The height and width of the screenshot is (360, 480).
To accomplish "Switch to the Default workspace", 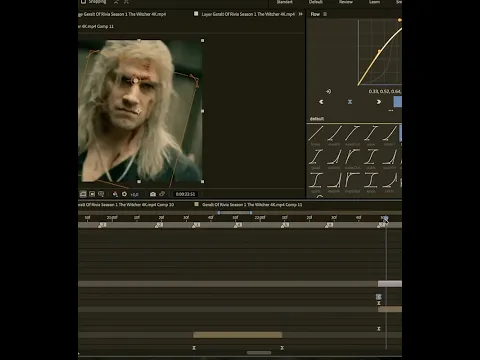I will pyautogui.click(x=315, y=2).
